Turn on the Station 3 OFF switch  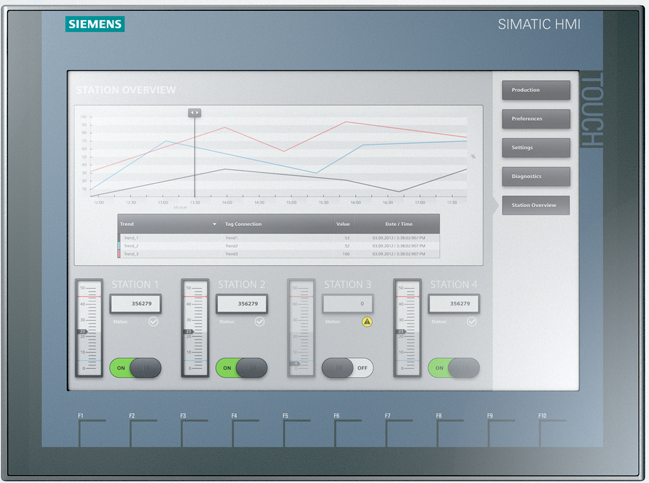(347, 368)
